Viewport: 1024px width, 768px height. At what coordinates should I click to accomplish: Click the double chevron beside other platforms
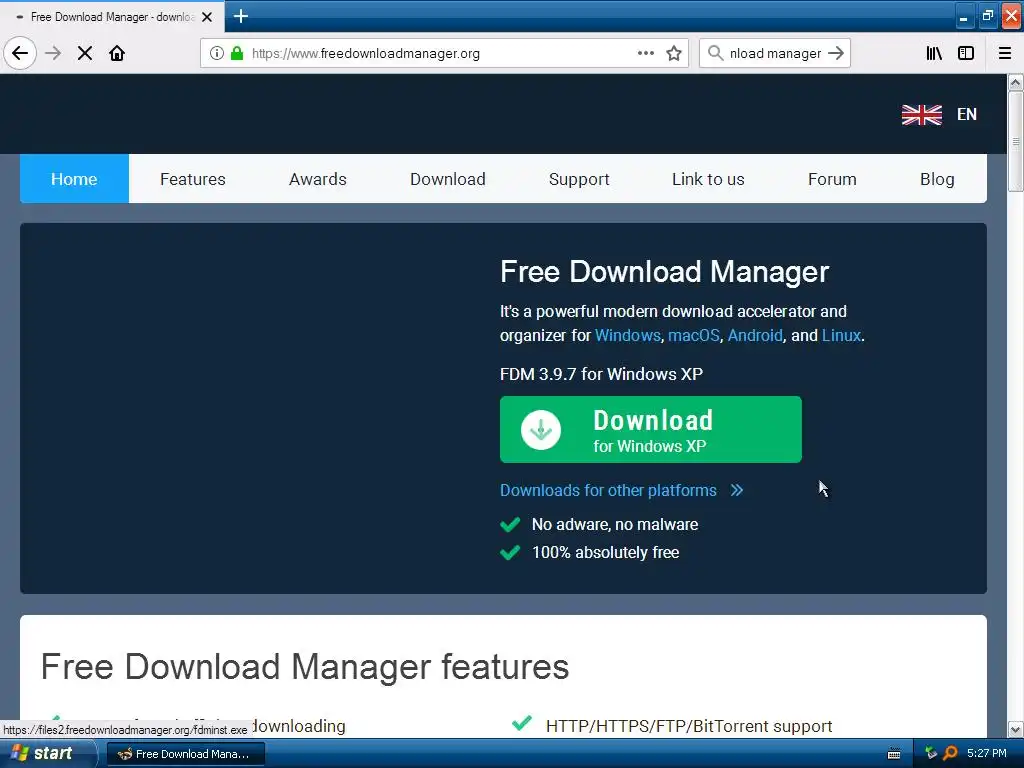pyautogui.click(x=737, y=490)
